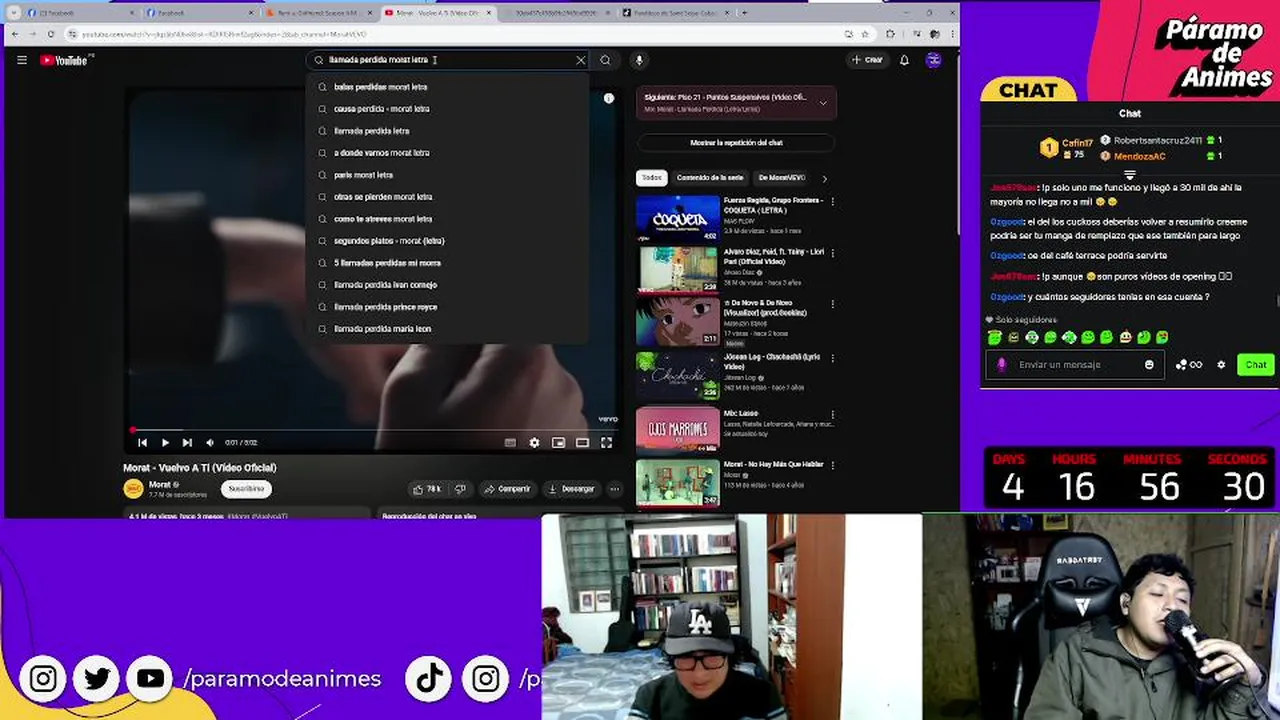The height and width of the screenshot is (720, 1280).
Task: Open the Morat channel avatar
Action: tap(133, 488)
